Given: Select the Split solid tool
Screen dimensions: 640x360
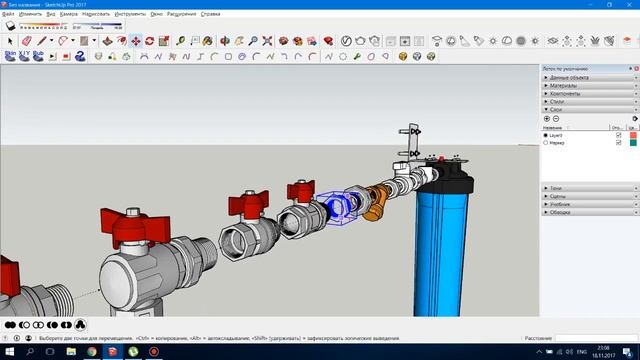Looking at the screenshot, I should [x=66, y=325].
